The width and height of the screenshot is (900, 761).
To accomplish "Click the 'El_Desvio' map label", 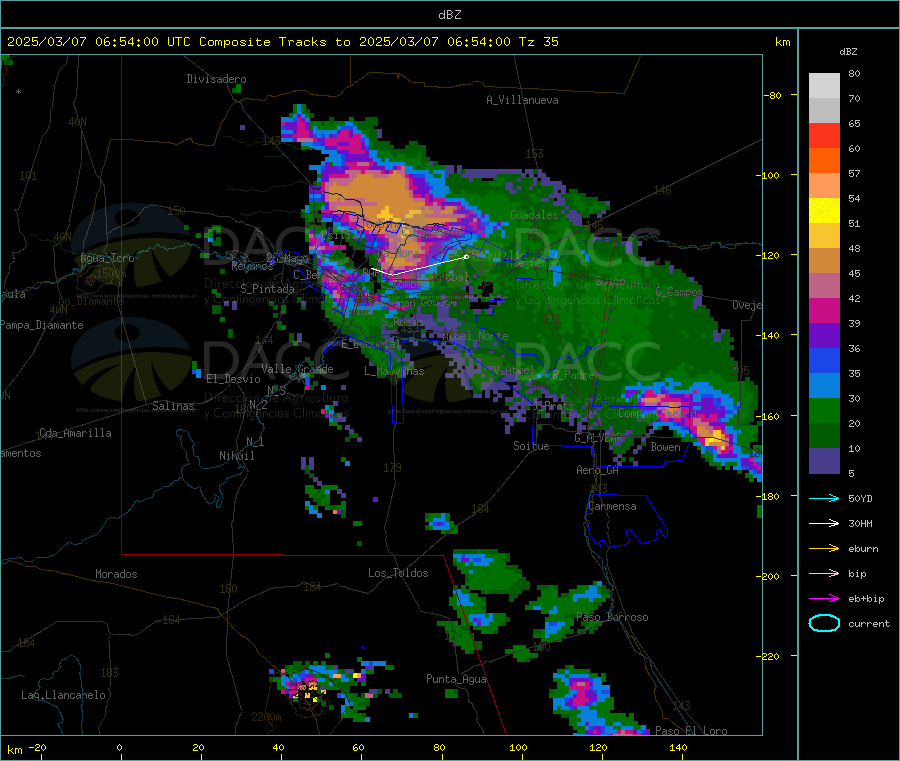I will [x=234, y=379].
